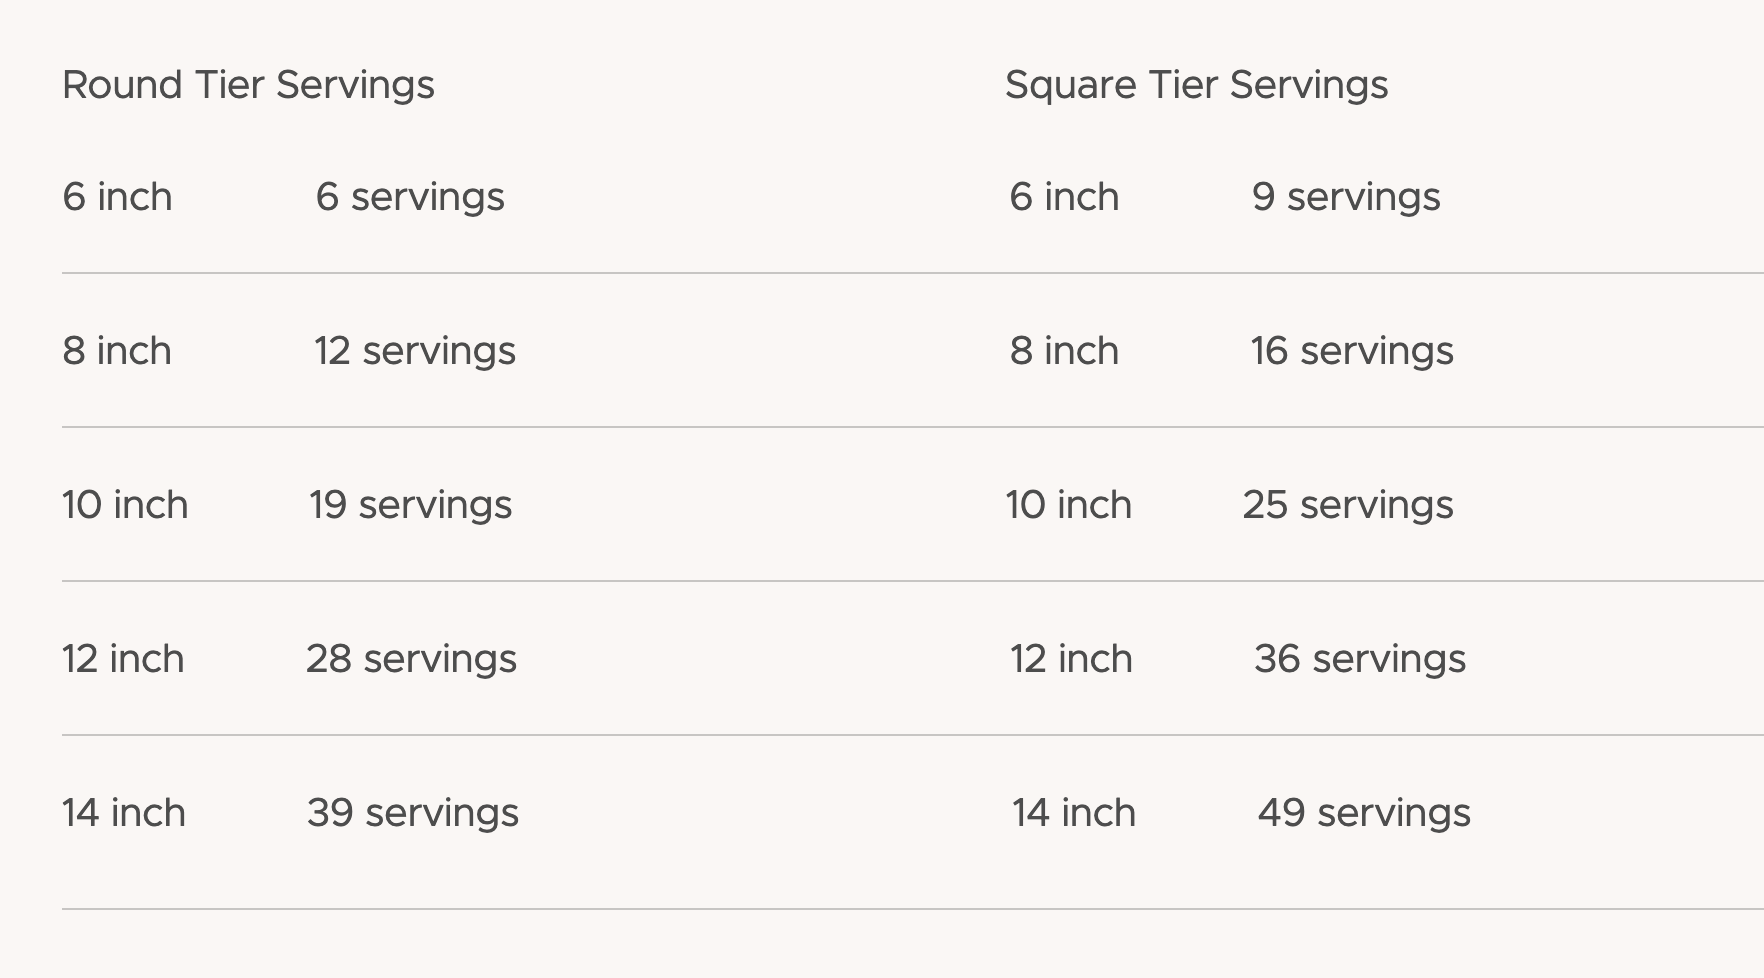Click the 25 servings value
Screen dimensions: 1764x978
tap(1348, 505)
